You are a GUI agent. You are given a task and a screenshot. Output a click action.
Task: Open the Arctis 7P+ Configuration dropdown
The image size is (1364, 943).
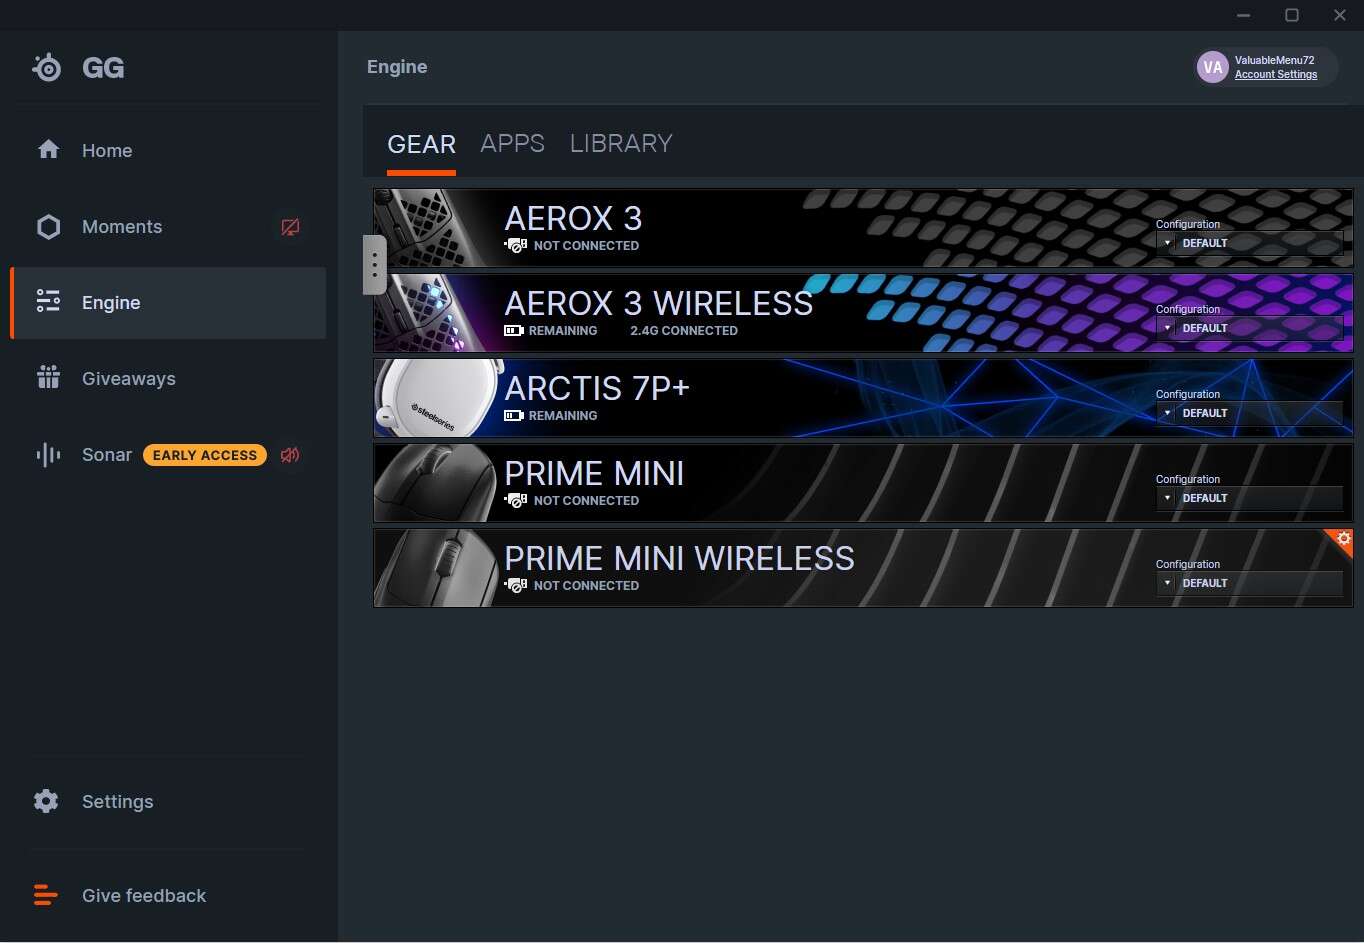(1249, 413)
